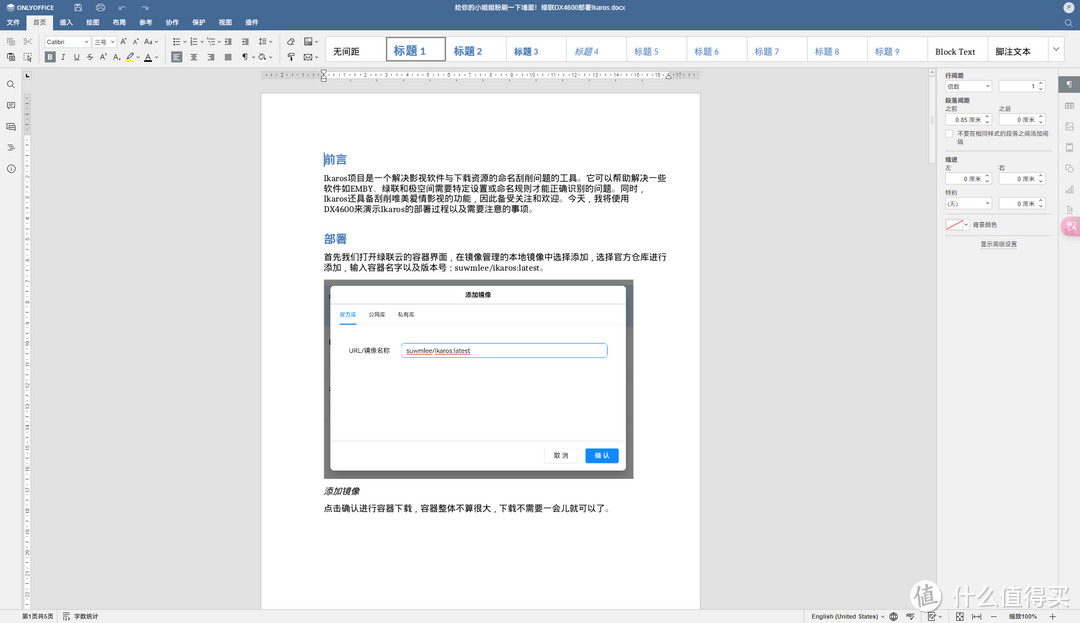Click the save icon in title bar
1080x623 pixels.
76,7
